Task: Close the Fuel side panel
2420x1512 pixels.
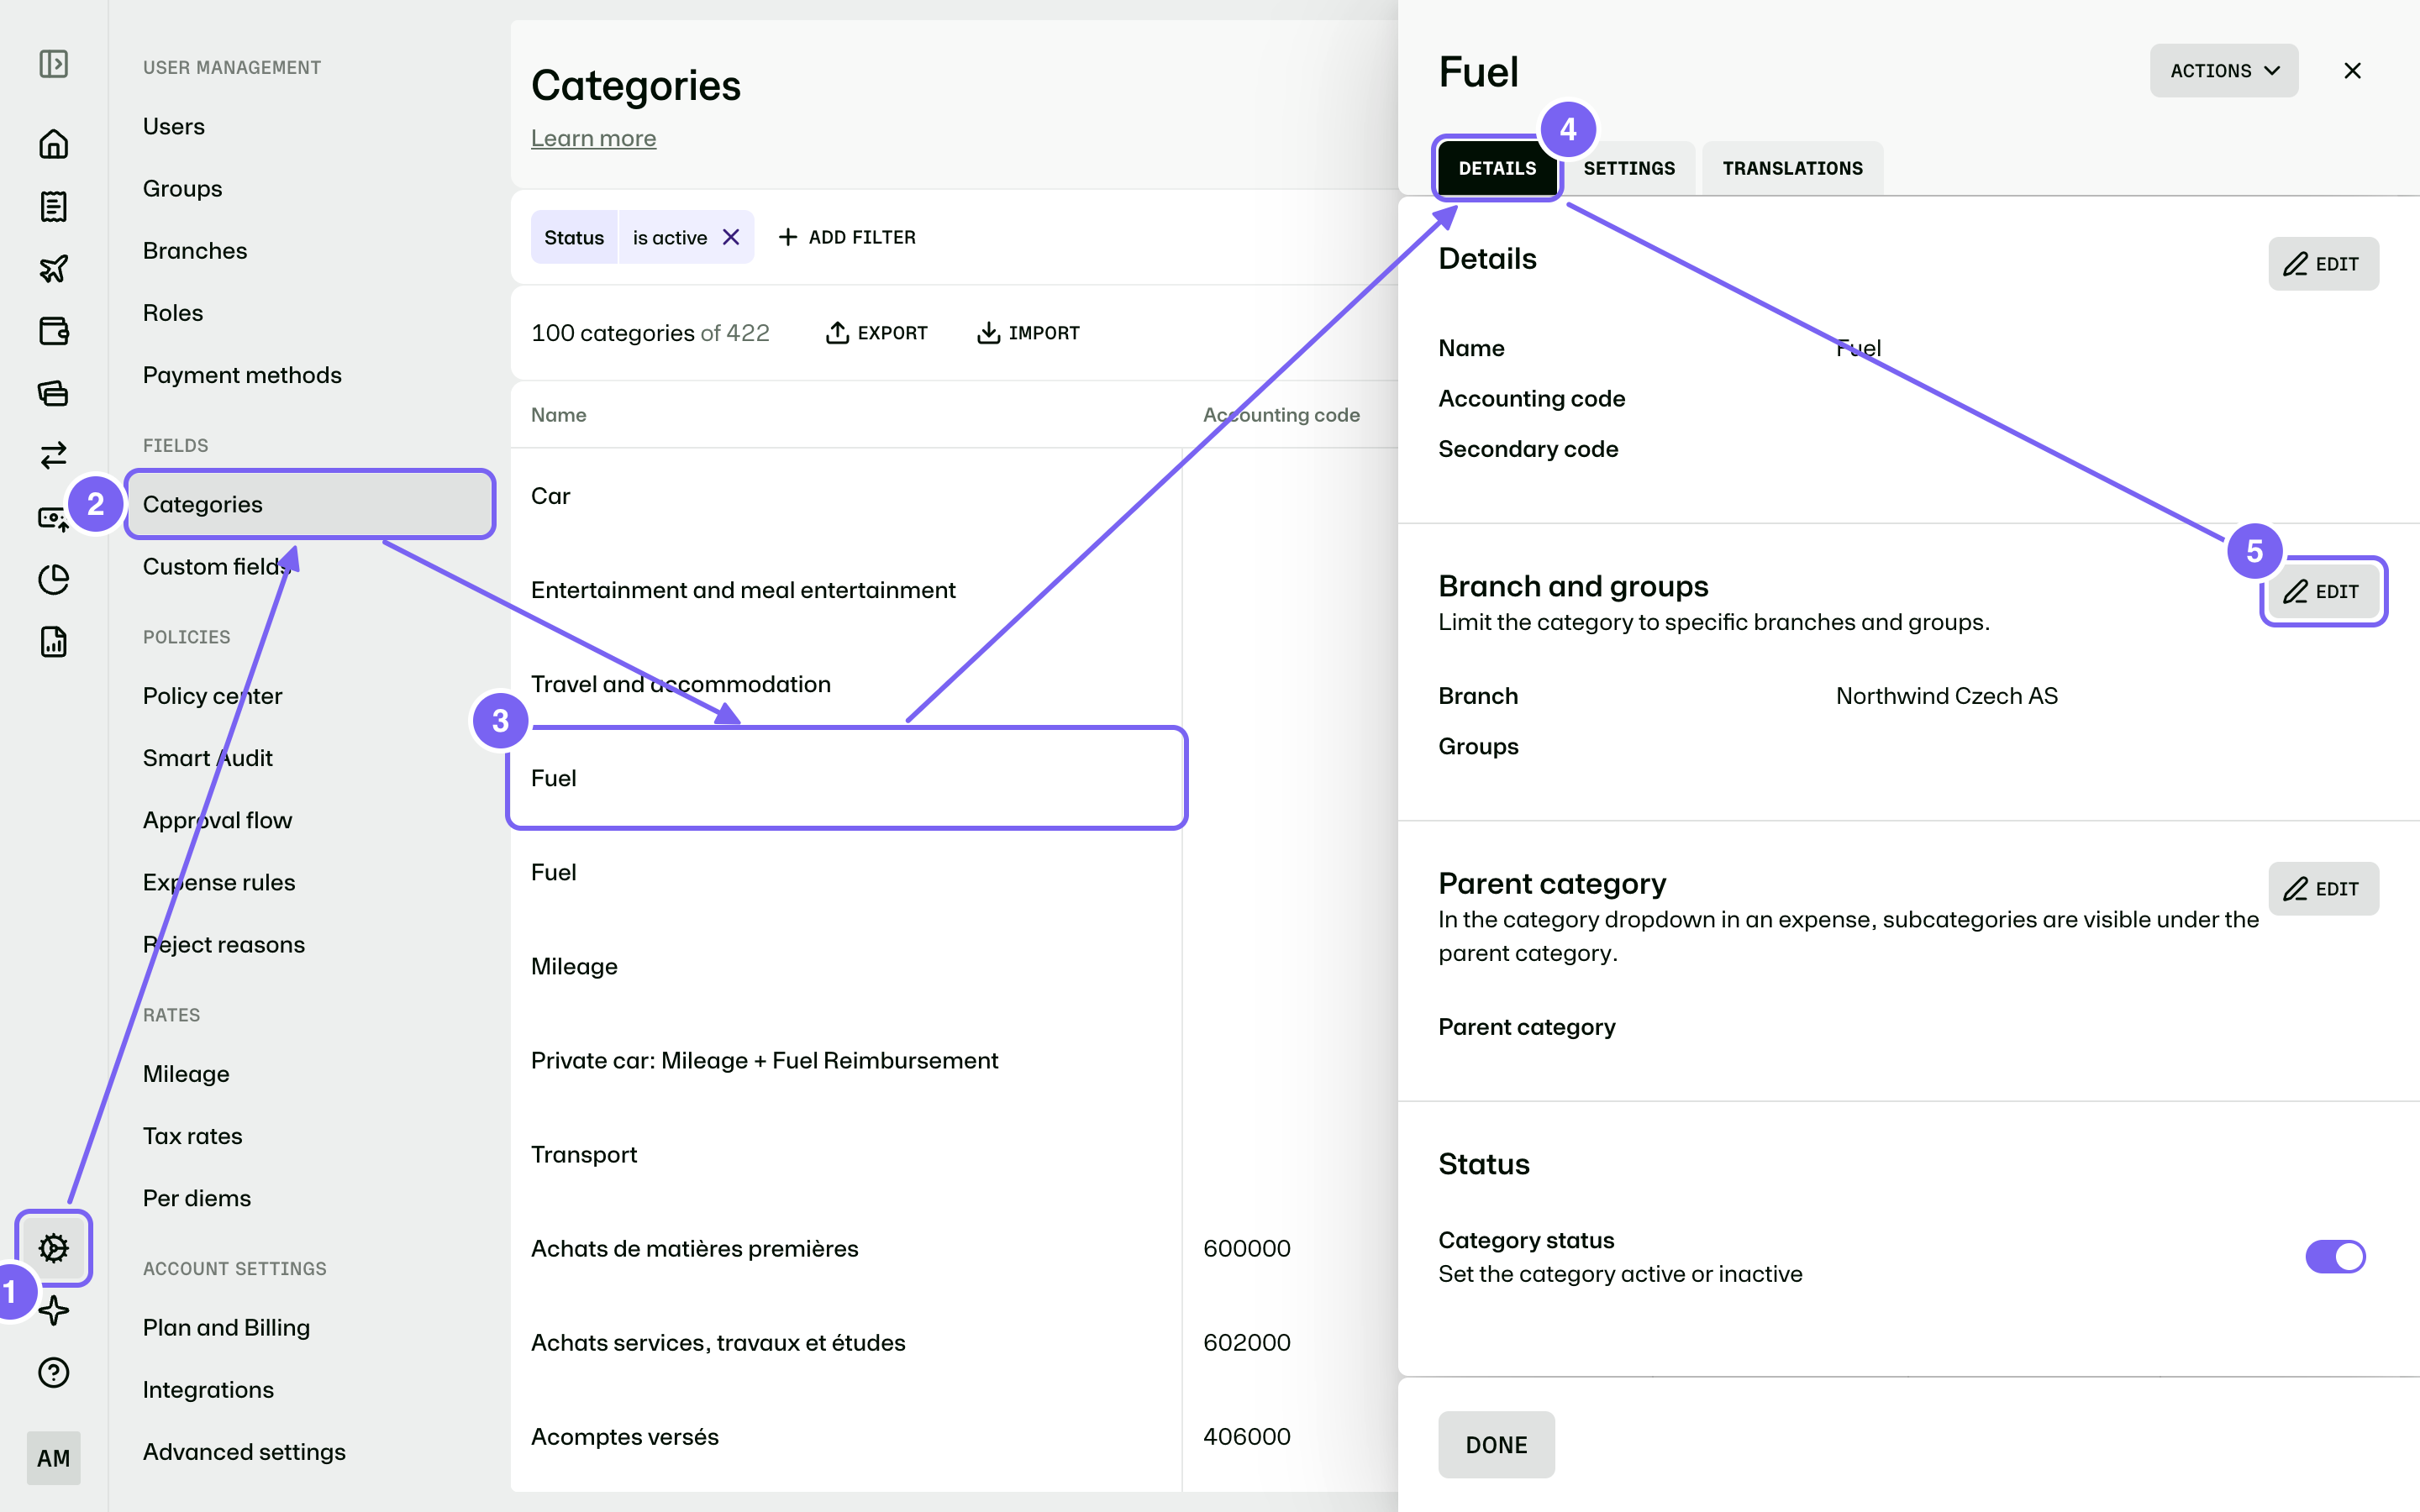Action: [2352, 71]
